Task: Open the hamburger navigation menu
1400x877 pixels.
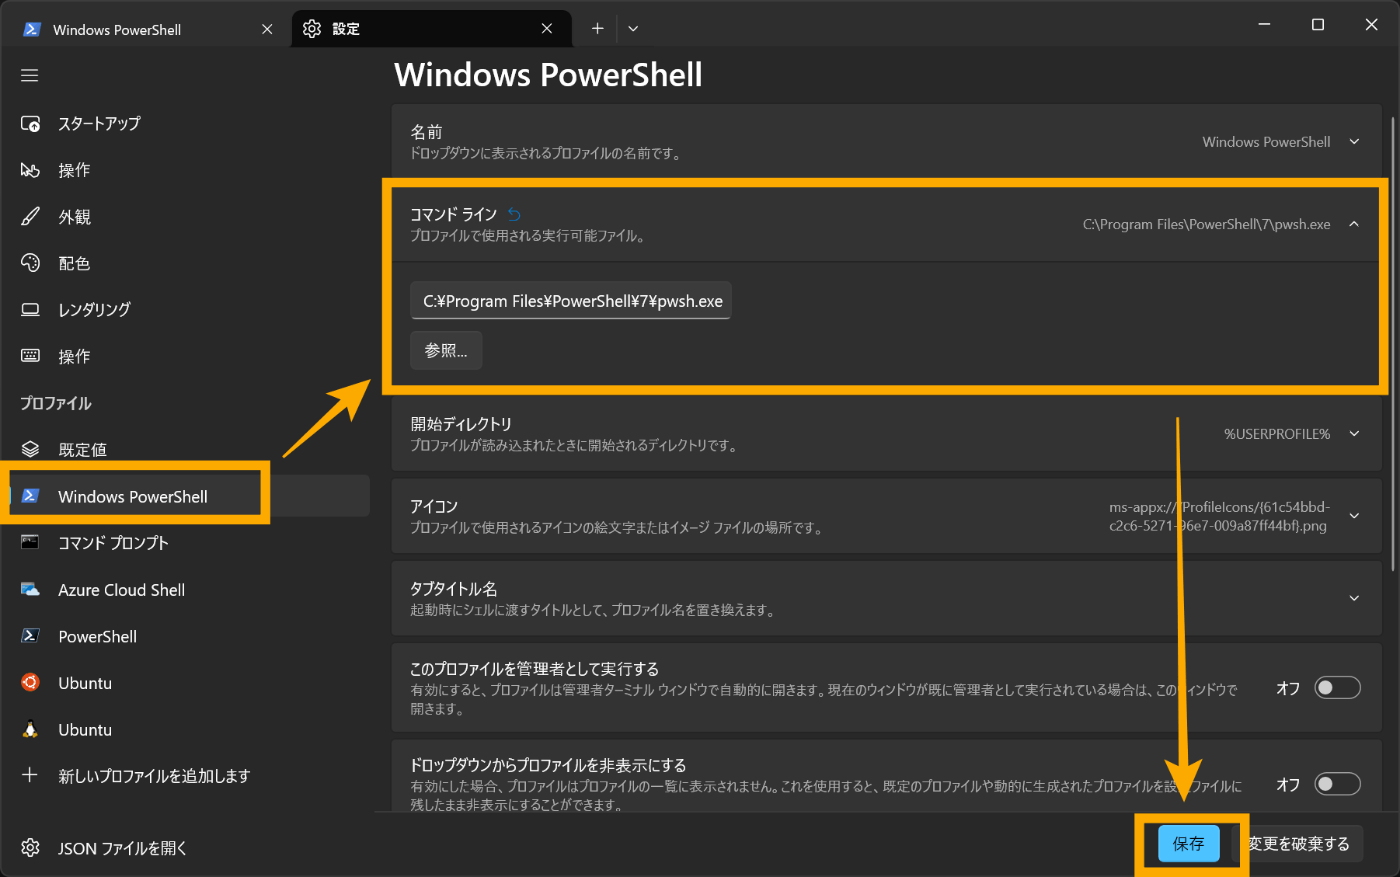Action: 30,76
